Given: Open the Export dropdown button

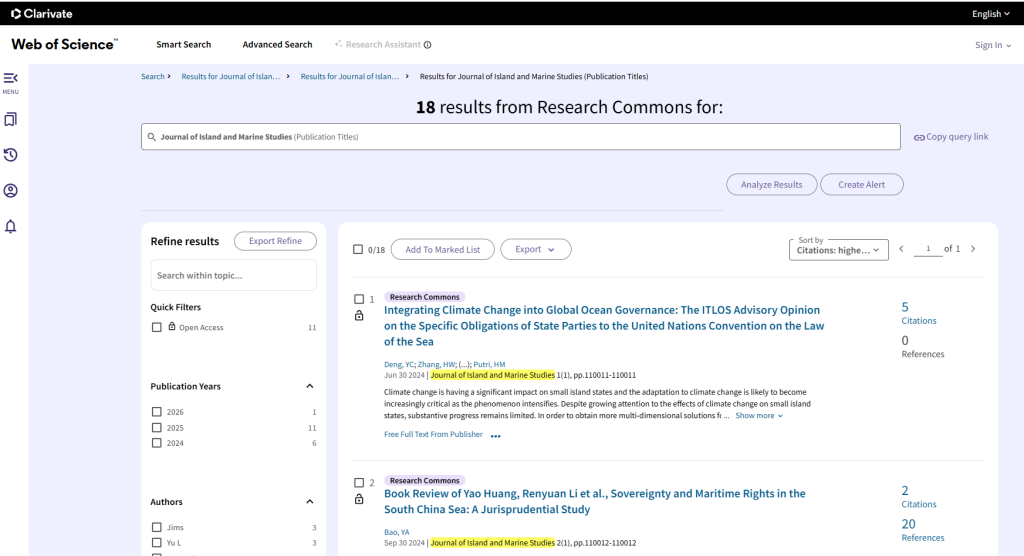Looking at the screenshot, I should (x=535, y=250).
